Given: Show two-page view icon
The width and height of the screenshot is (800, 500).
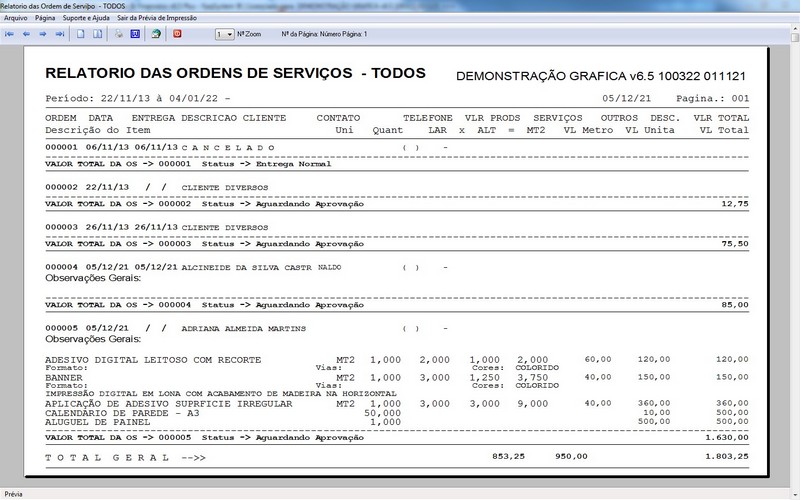Looking at the screenshot, I should coord(97,34).
